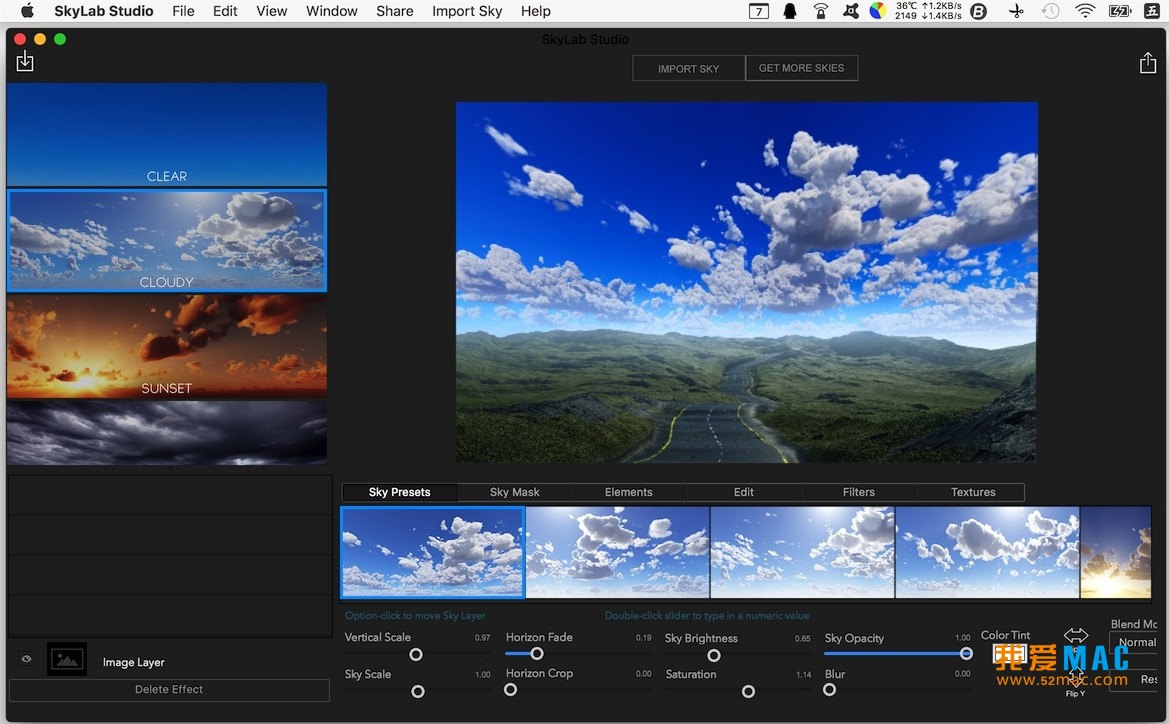
Task: Click the Blur slider handle
Action: click(830, 690)
